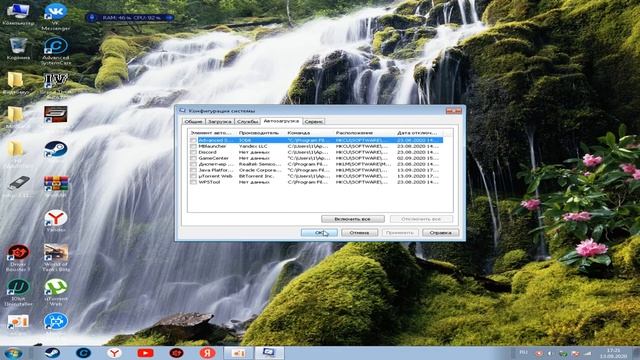This screenshot has height=360, width=640.
Task: Click the Отмена button
Action: point(359,233)
